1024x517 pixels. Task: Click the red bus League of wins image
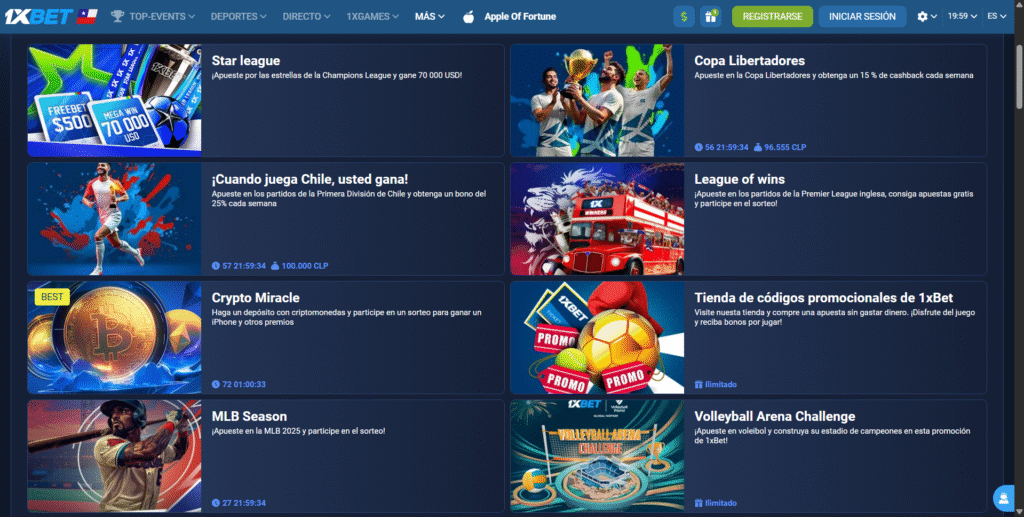click(598, 219)
